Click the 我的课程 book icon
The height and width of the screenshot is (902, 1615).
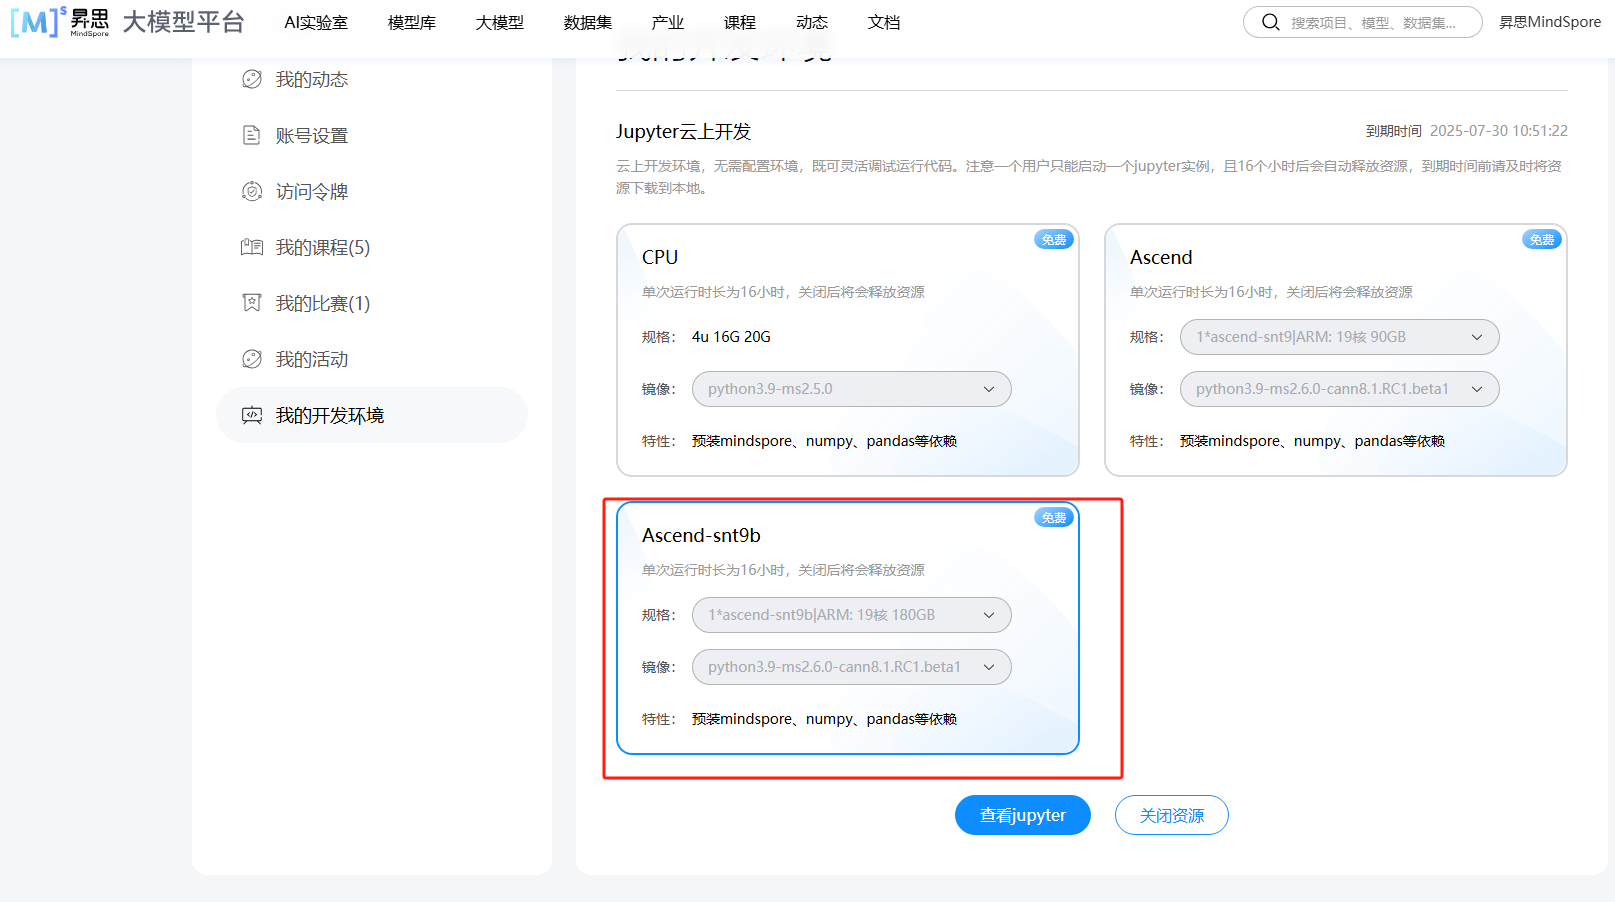tap(252, 247)
